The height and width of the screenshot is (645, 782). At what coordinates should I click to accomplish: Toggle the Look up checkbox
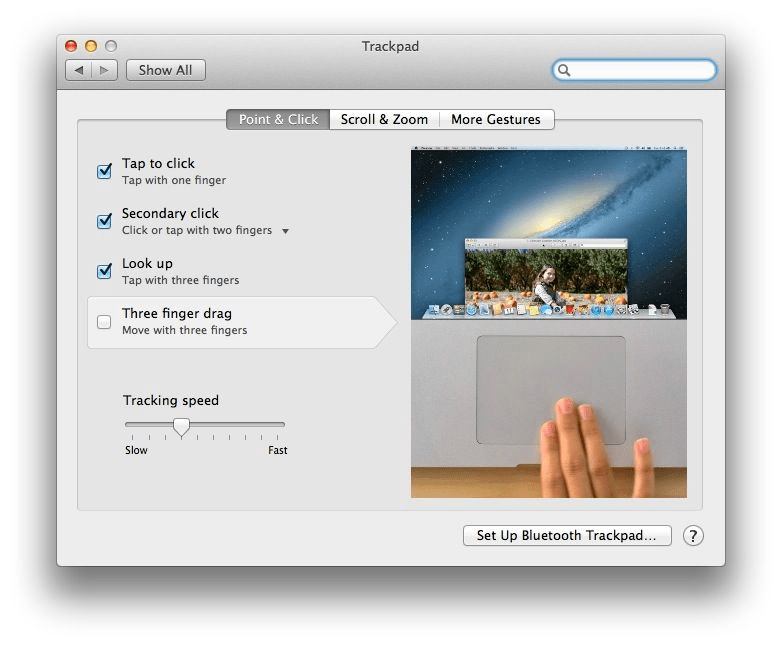click(104, 271)
